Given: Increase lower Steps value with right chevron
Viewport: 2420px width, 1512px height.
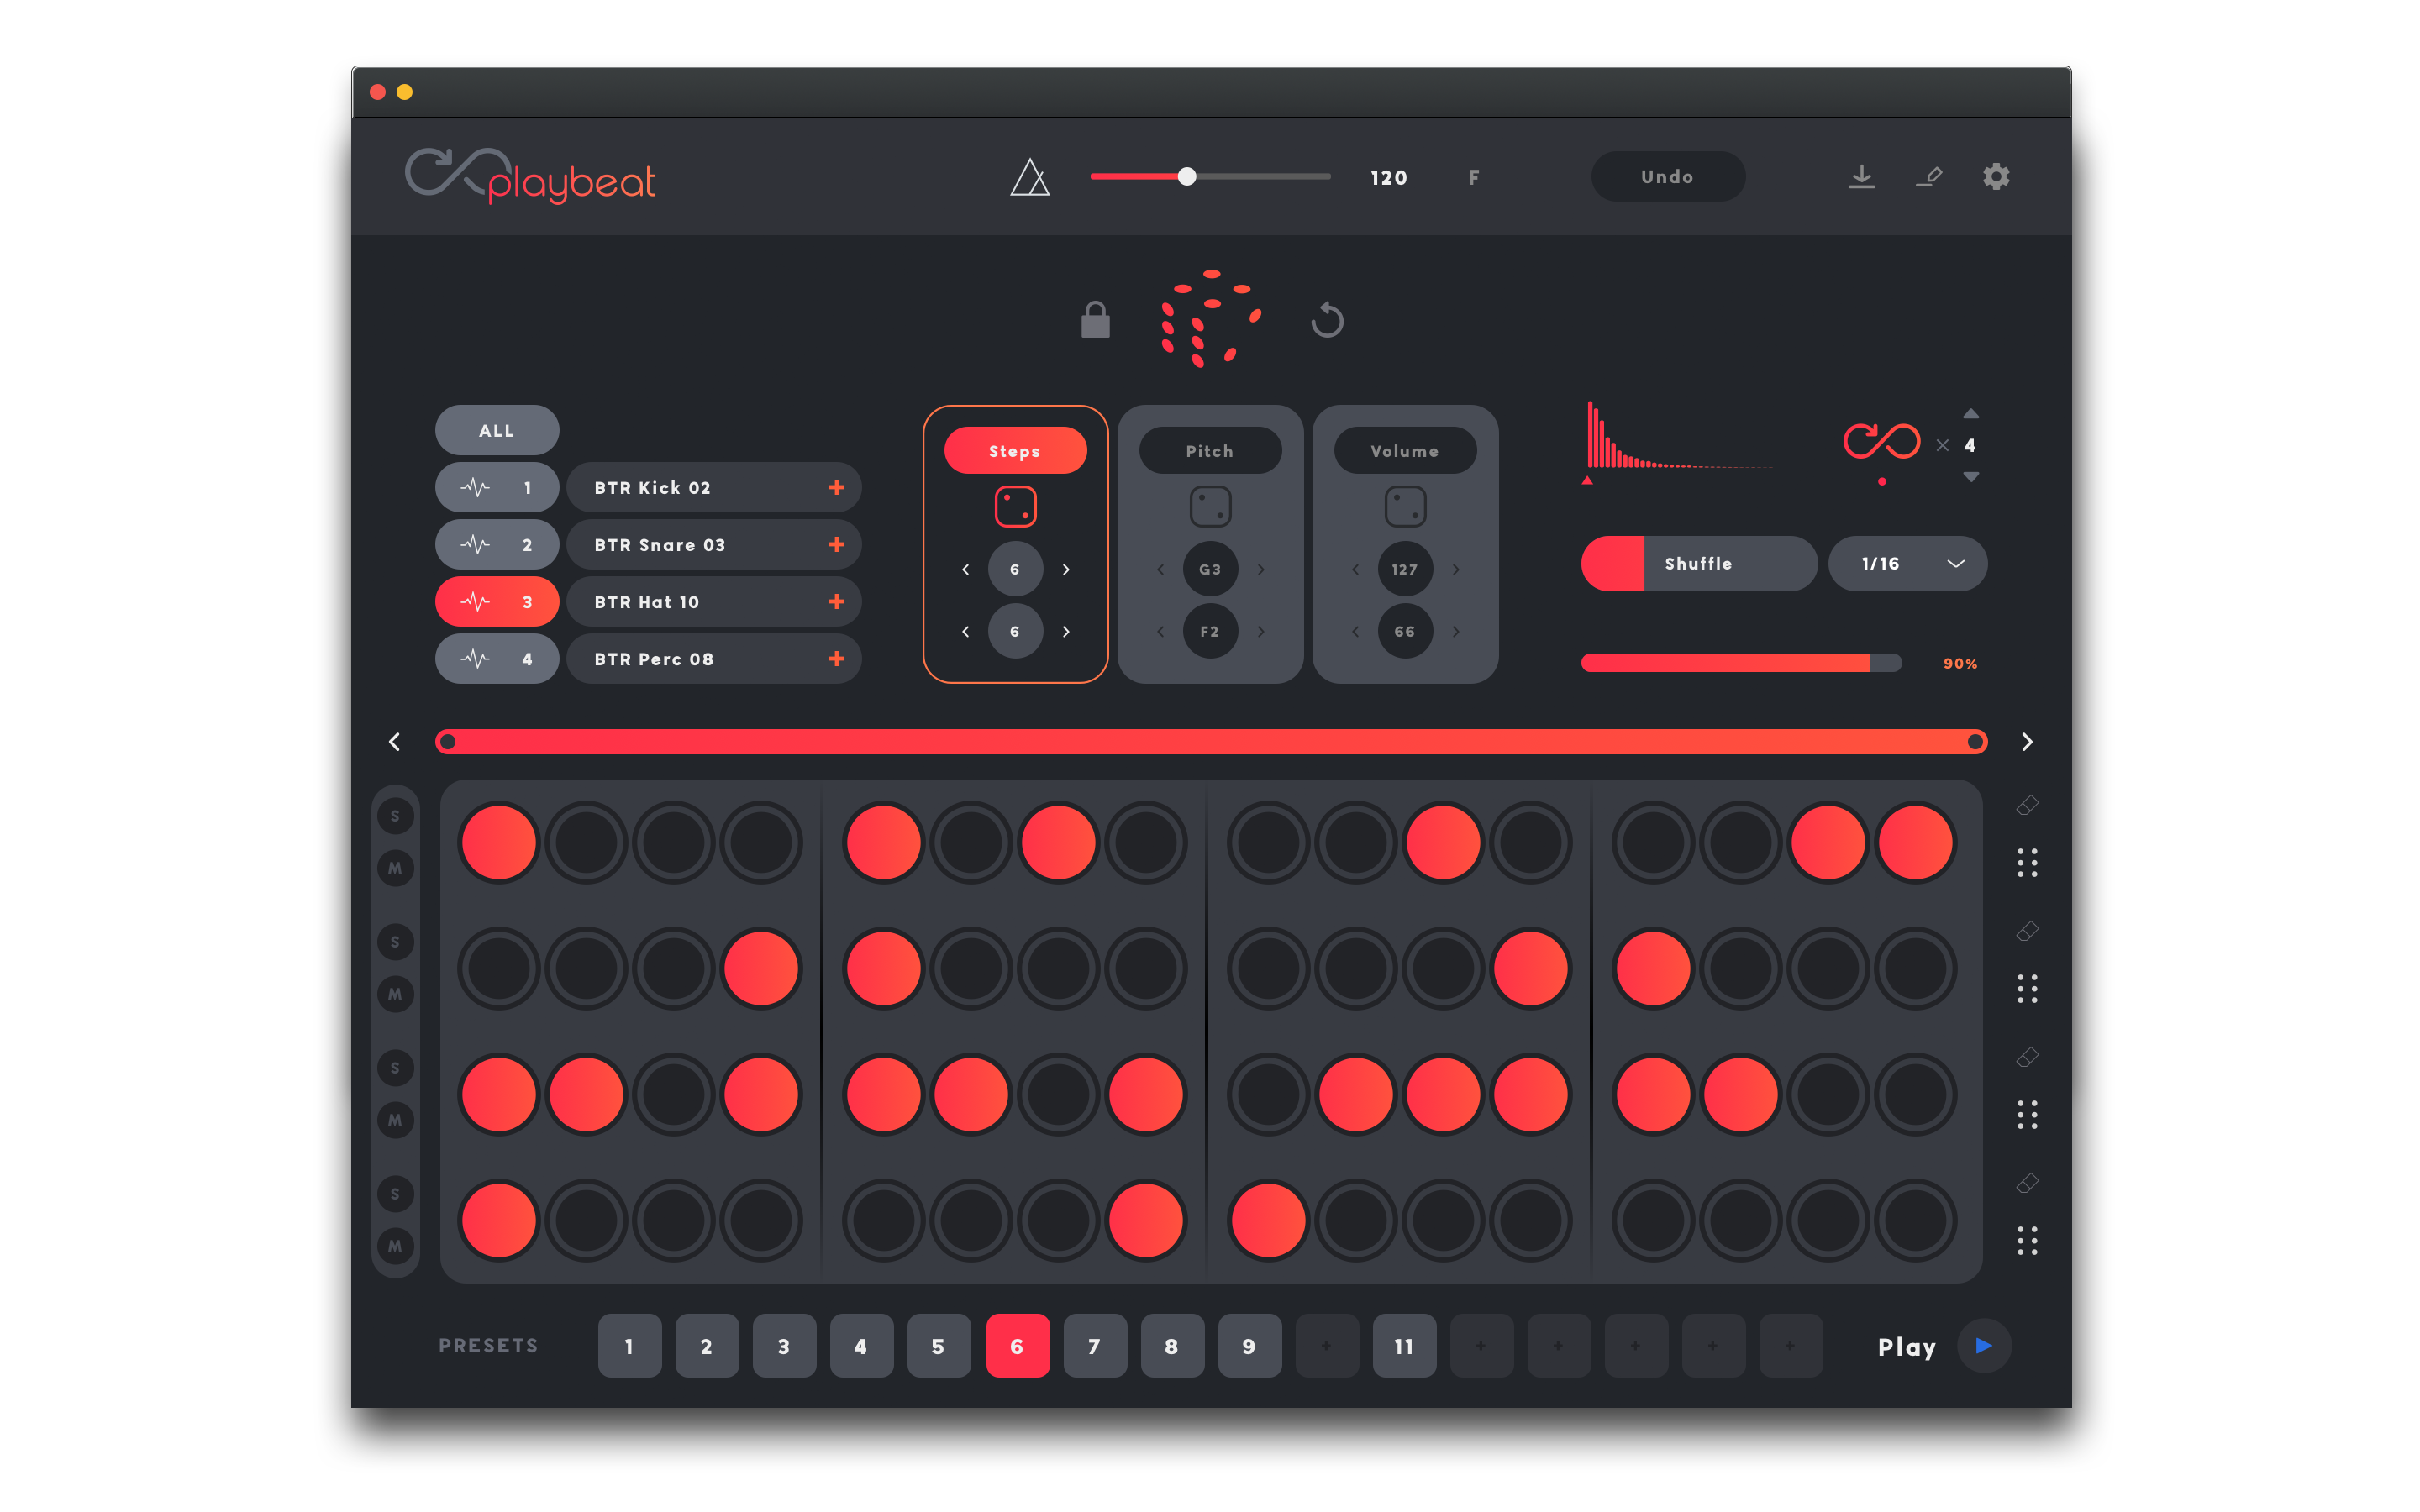Looking at the screenshot, I should 1066,631.
